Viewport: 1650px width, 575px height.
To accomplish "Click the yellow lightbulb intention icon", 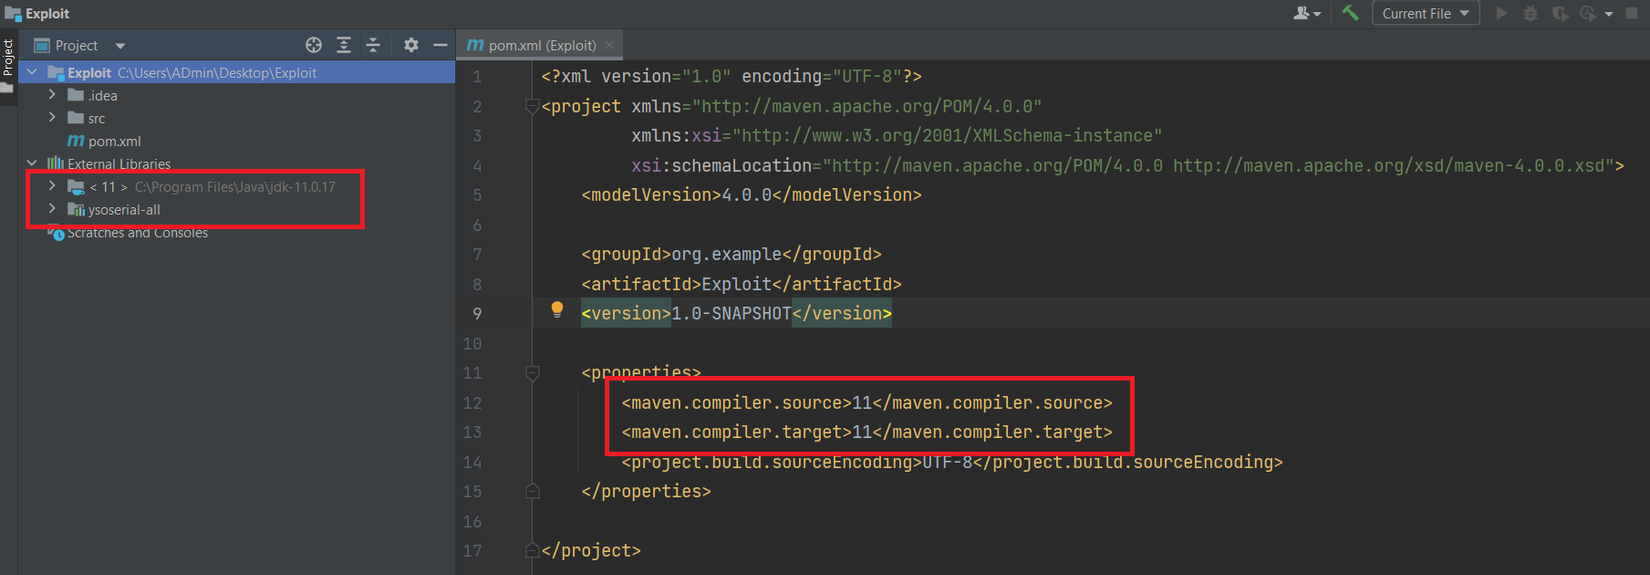I will pos(557,310).
